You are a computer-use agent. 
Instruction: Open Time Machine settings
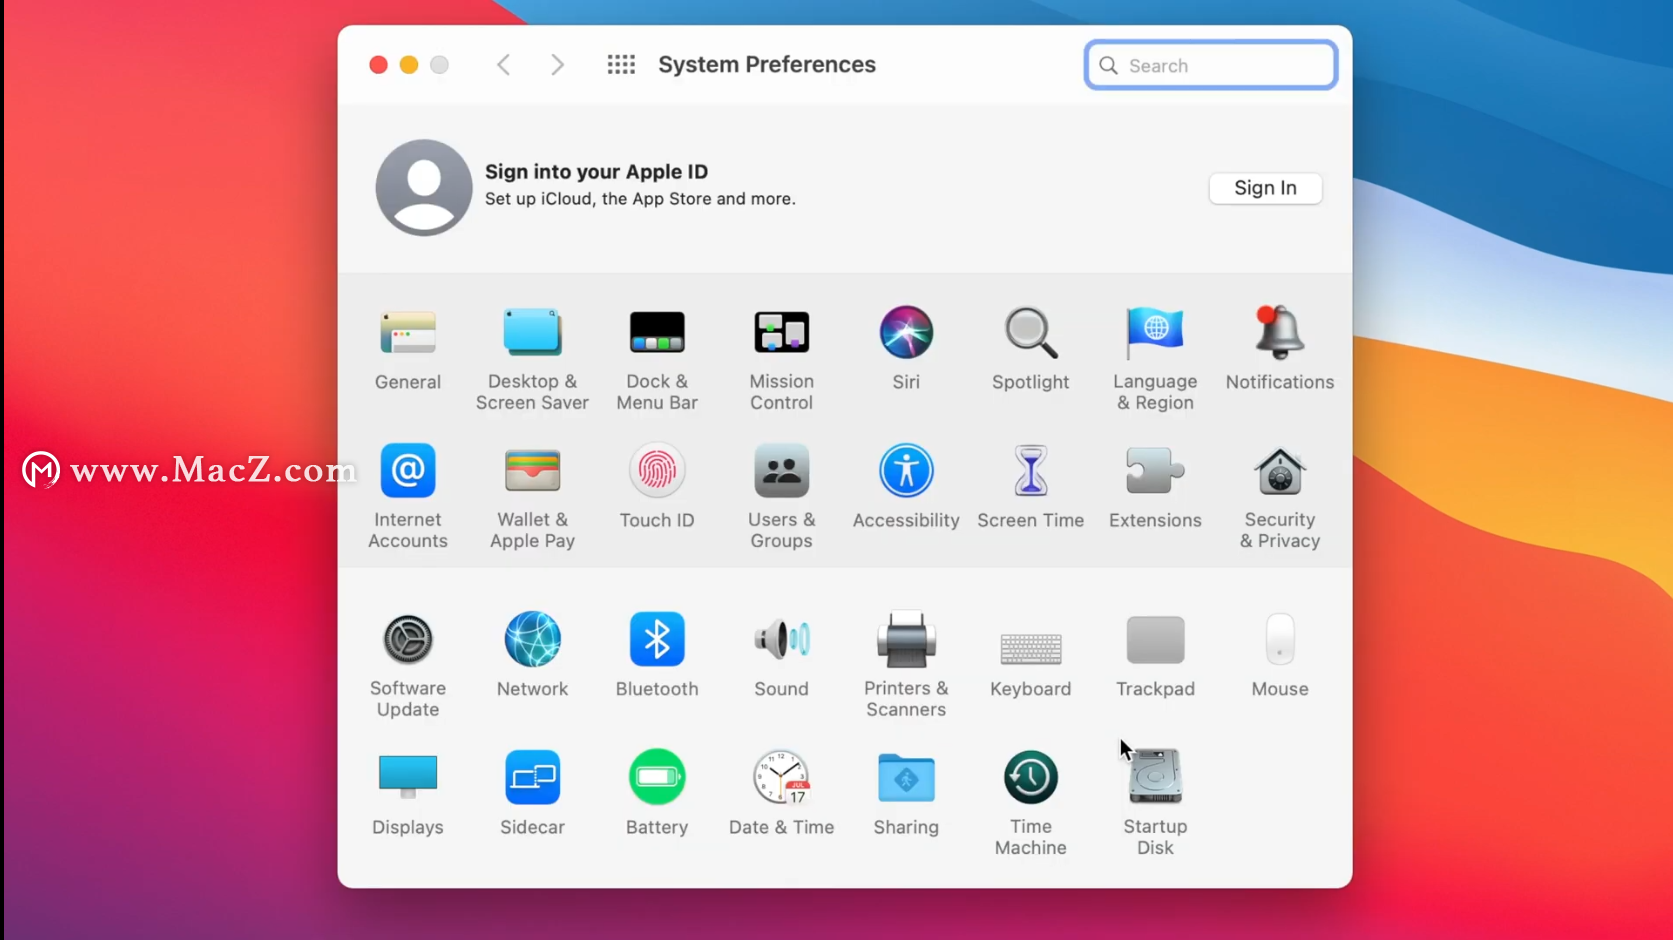click(1030, 778)
